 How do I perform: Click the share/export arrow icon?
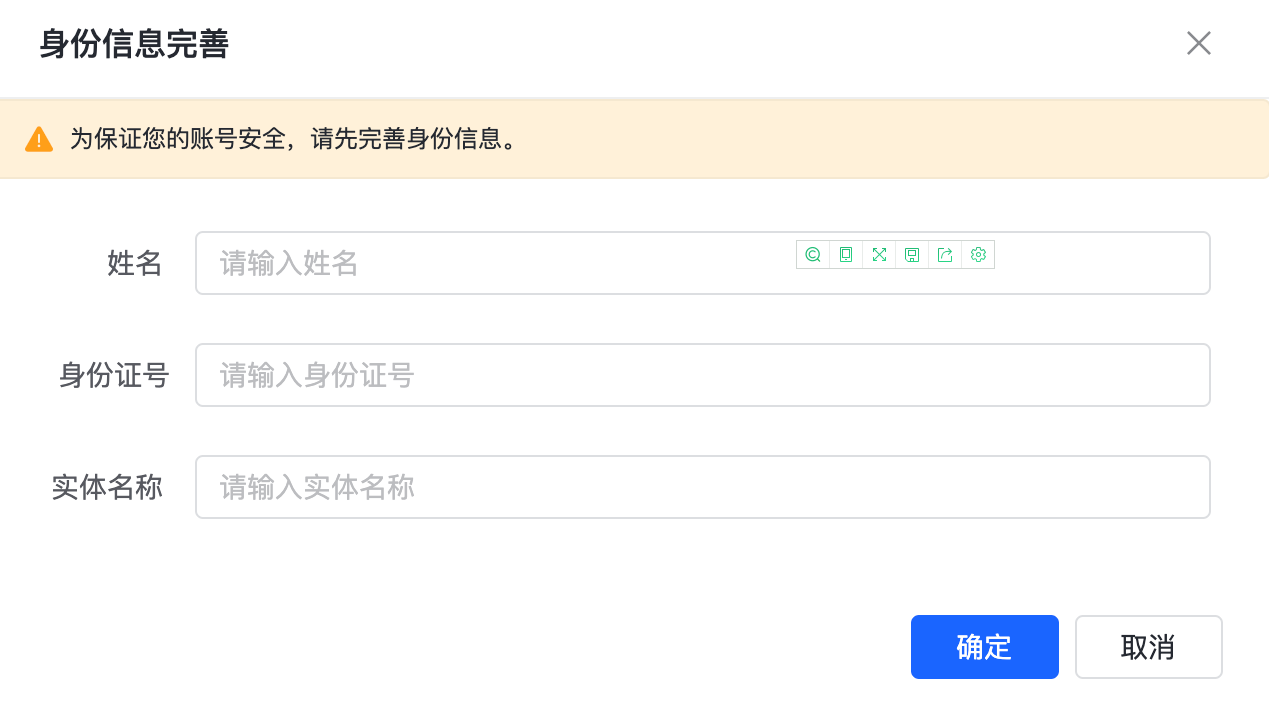(944, 255)
